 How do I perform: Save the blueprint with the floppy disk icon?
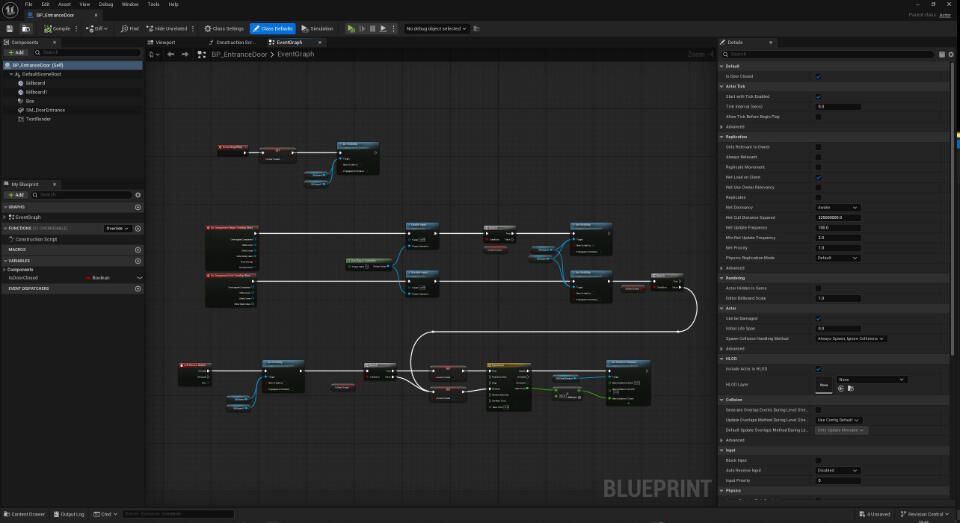coord(9,29)
